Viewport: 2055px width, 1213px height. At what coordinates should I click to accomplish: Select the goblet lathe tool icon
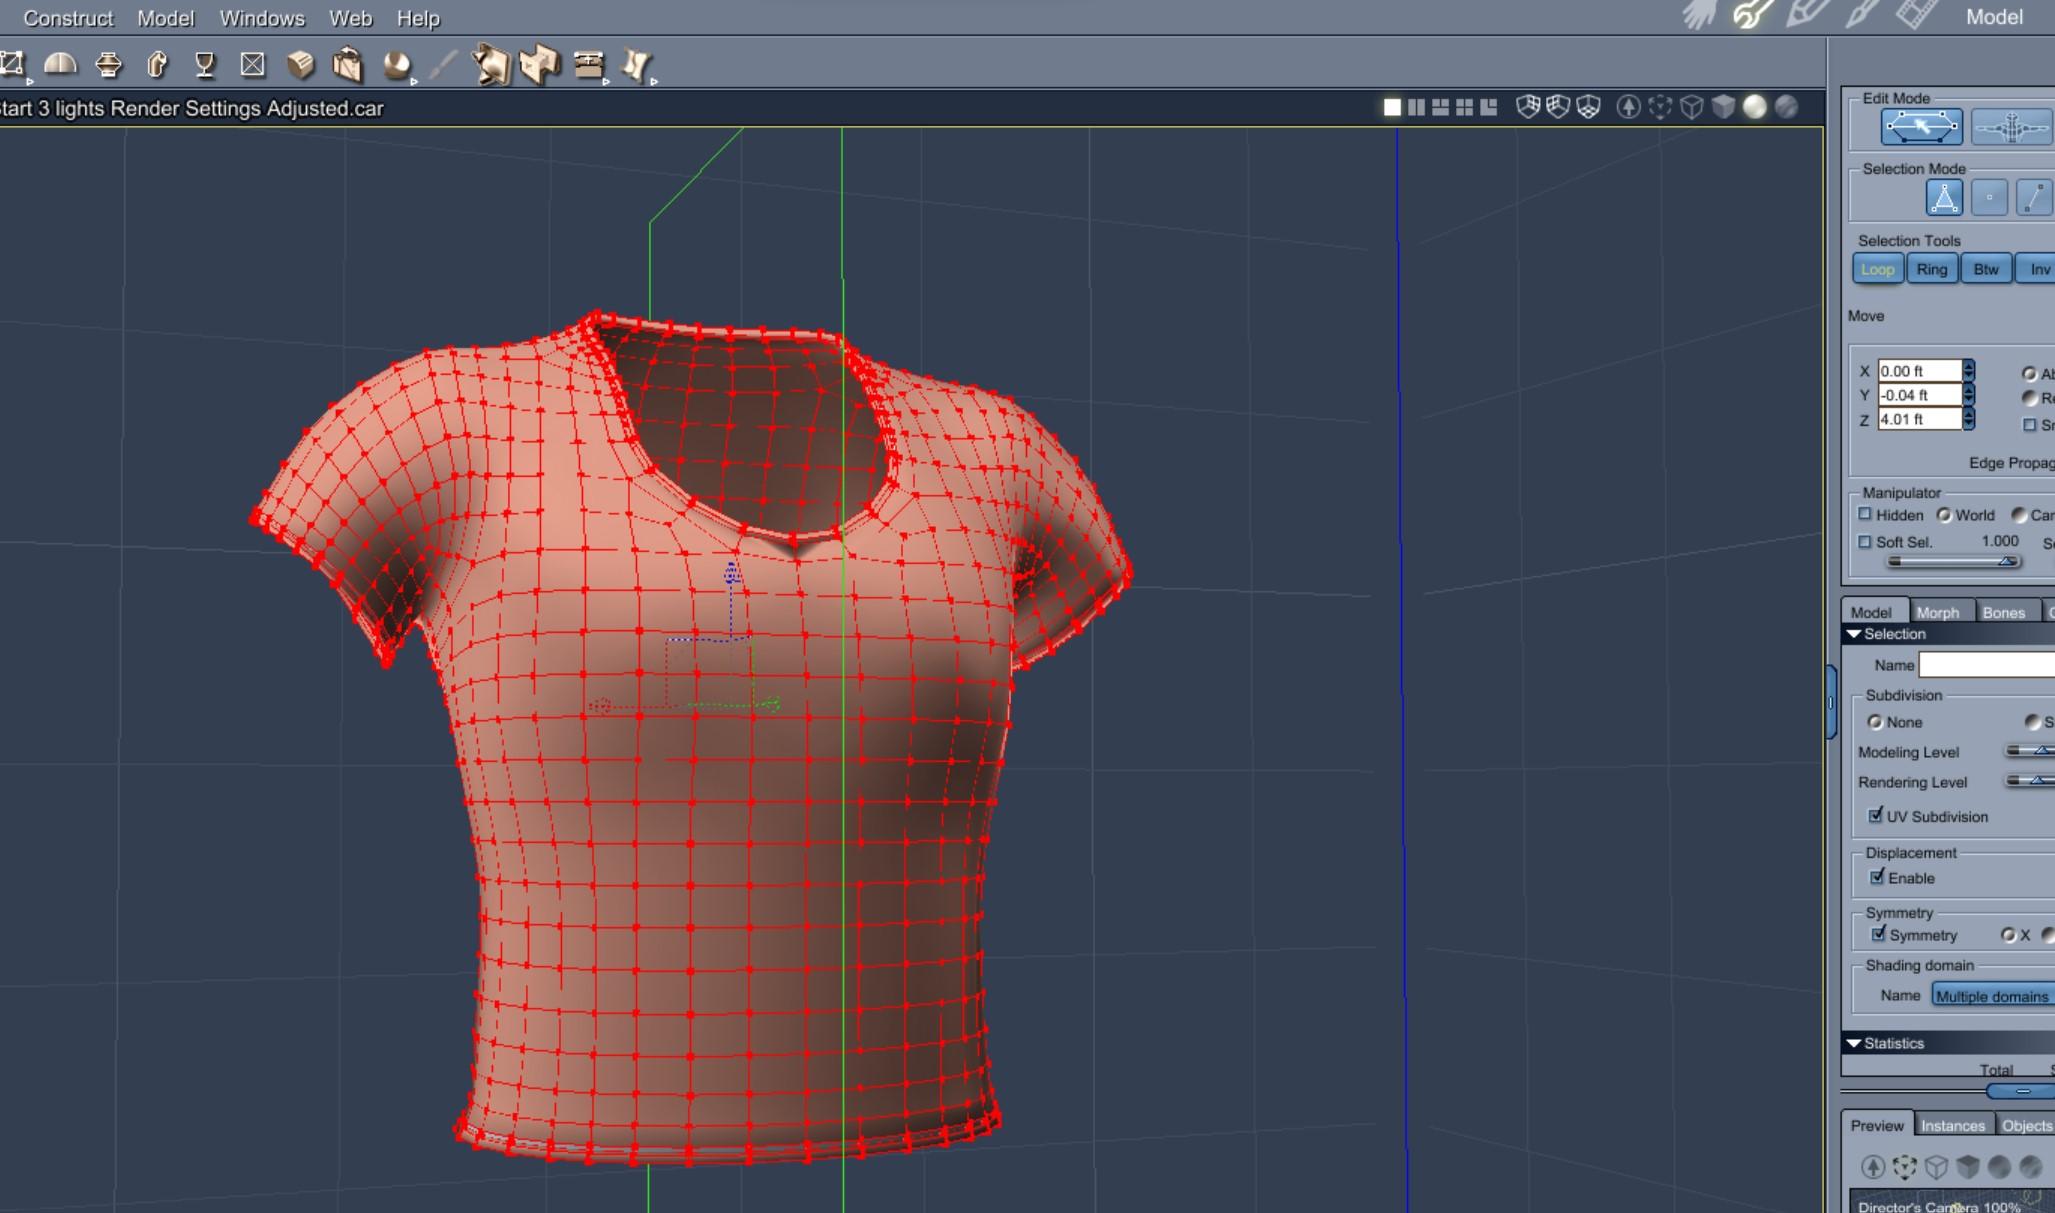[205, 65]
